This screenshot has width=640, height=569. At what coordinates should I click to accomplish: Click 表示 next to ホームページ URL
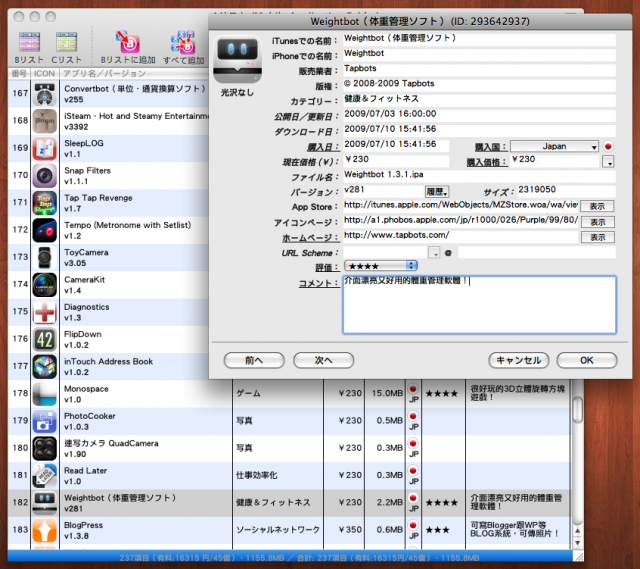coord(598,237)
